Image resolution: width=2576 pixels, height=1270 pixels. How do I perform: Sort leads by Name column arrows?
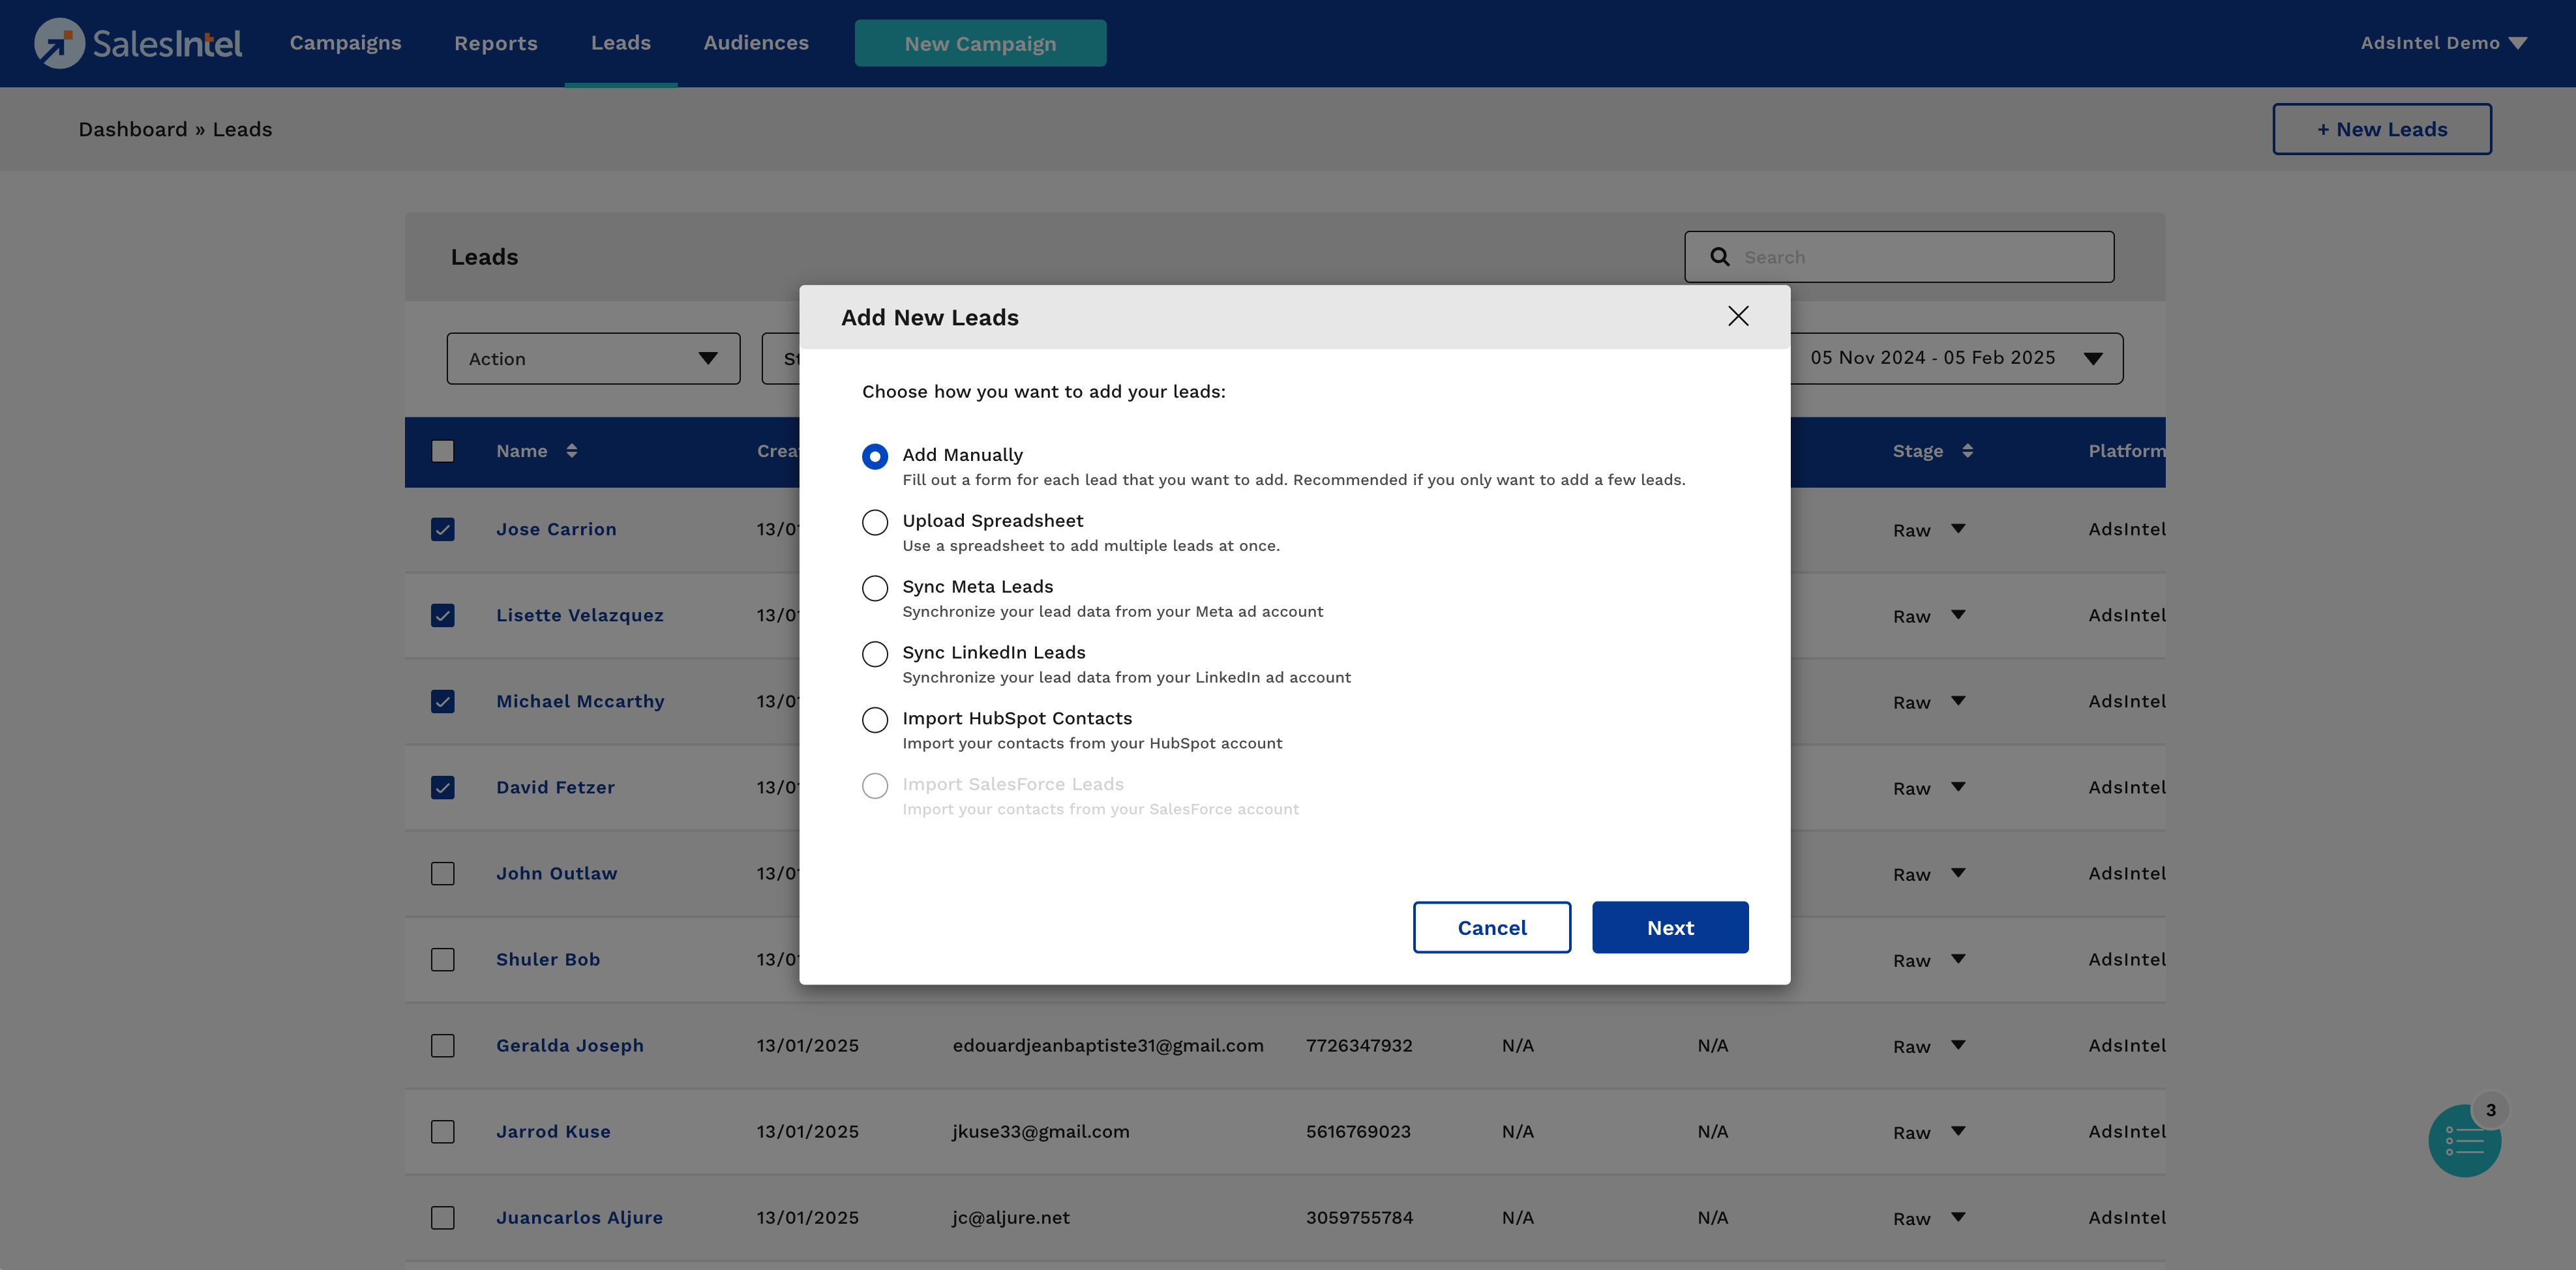pyautogui.click(x=571, y=451)
